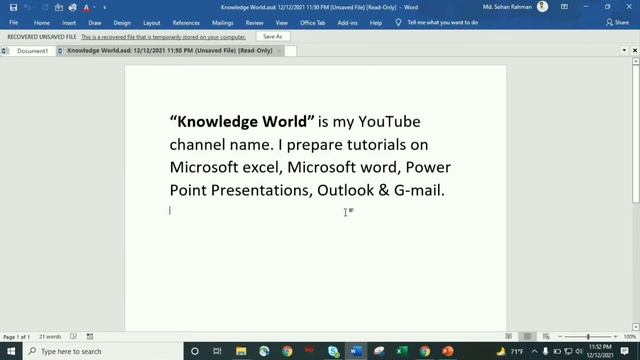The image size is (640, 360).
Task: Click the Quick Print icon in Quick Access Toolbar
Action: (73, 7)
